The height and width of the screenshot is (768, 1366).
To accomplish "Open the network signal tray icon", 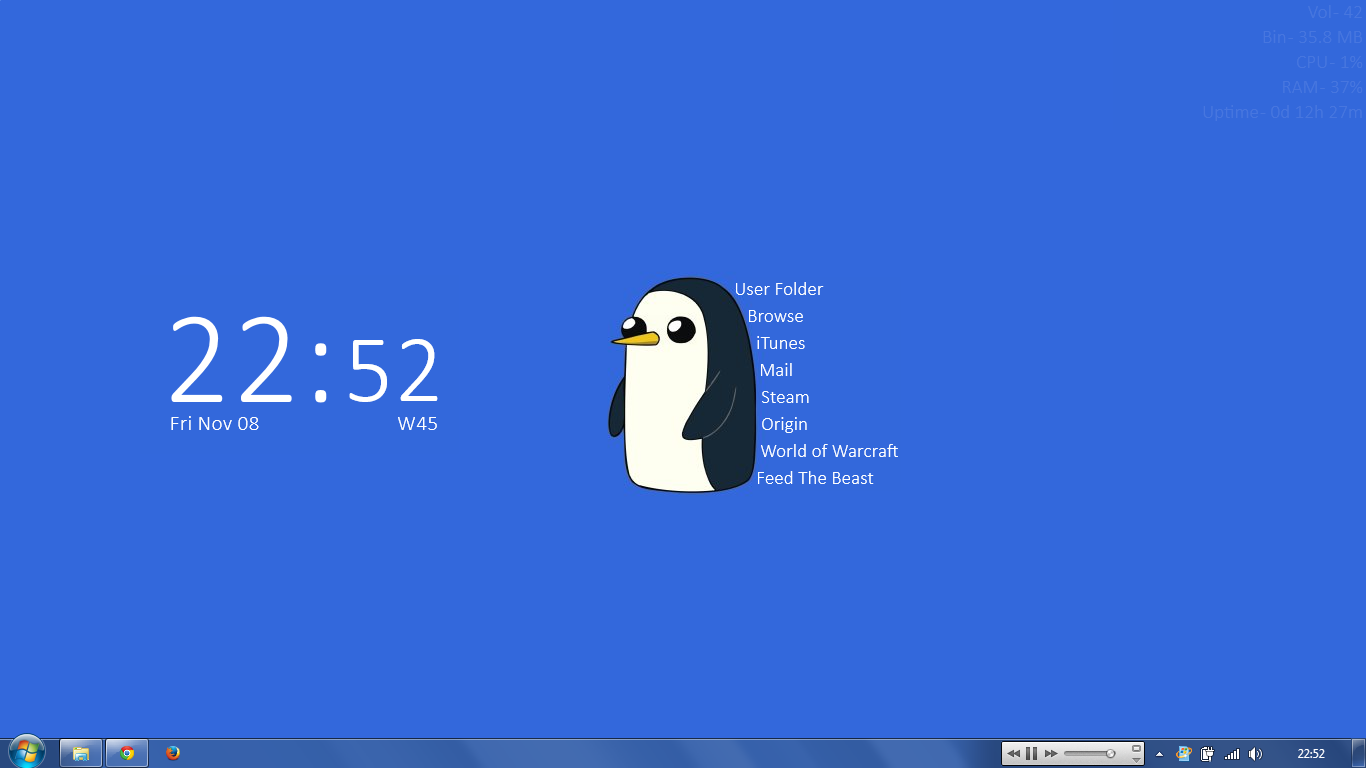I will coord(1232,753).
